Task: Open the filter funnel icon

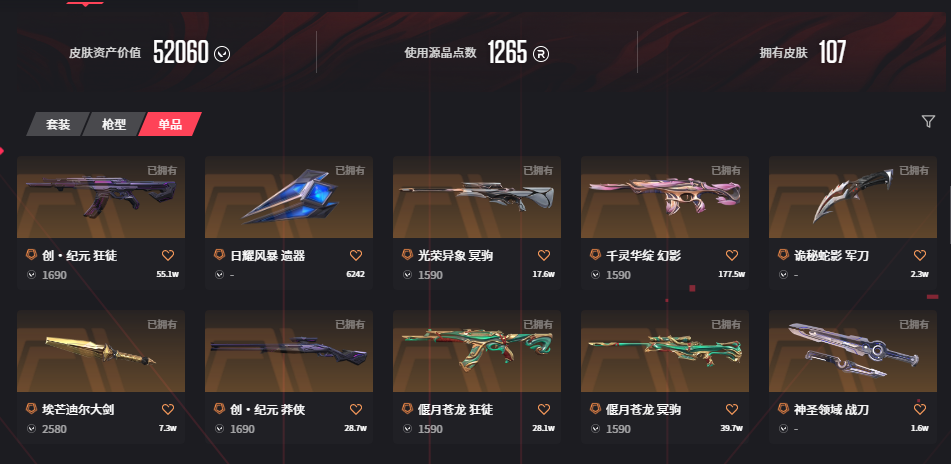Action: coord(928,121)
